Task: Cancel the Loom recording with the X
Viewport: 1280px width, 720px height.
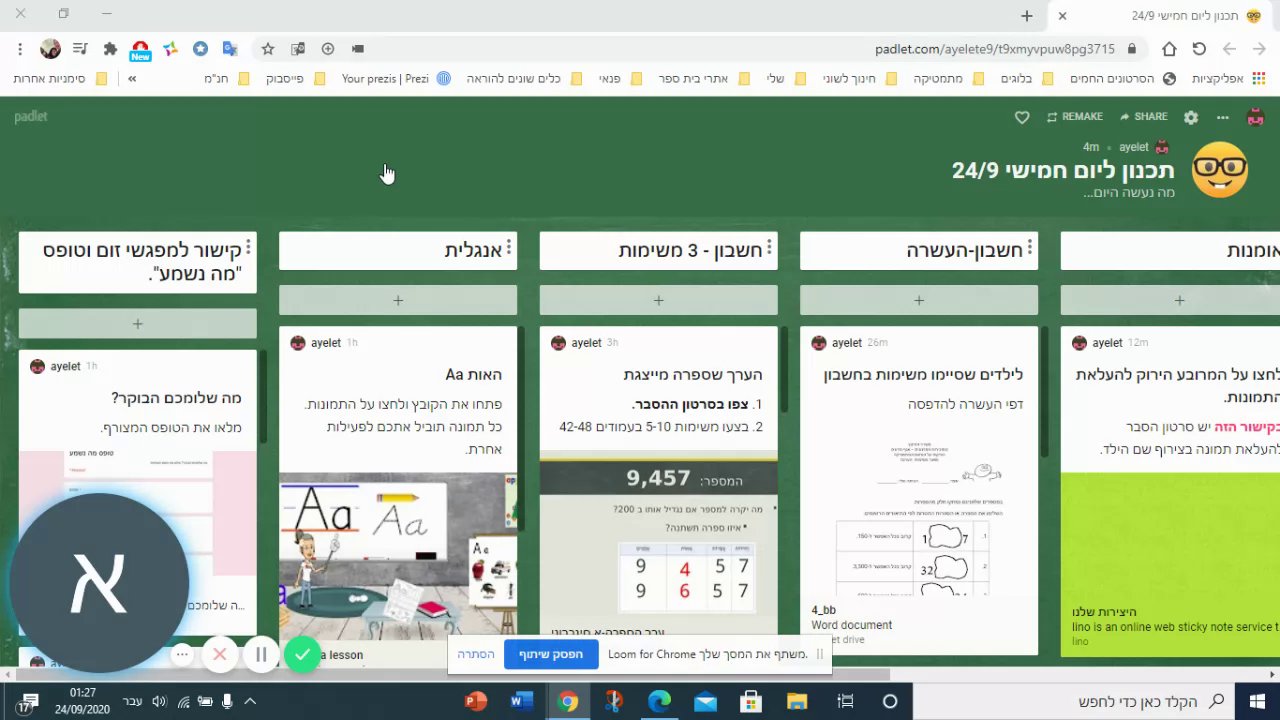Action: click(220, 655)
